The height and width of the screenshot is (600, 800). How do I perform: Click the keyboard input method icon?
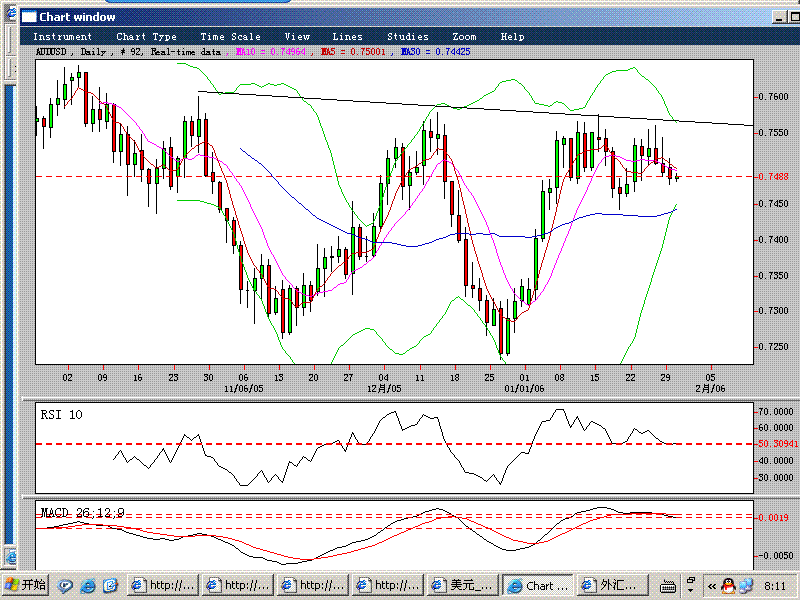click(667, 585)
